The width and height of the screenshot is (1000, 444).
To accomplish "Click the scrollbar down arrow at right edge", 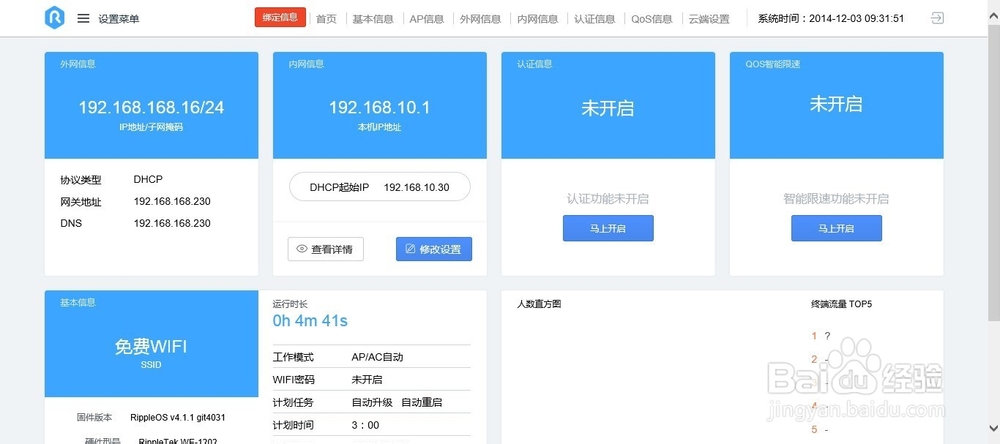I will 994,428.
